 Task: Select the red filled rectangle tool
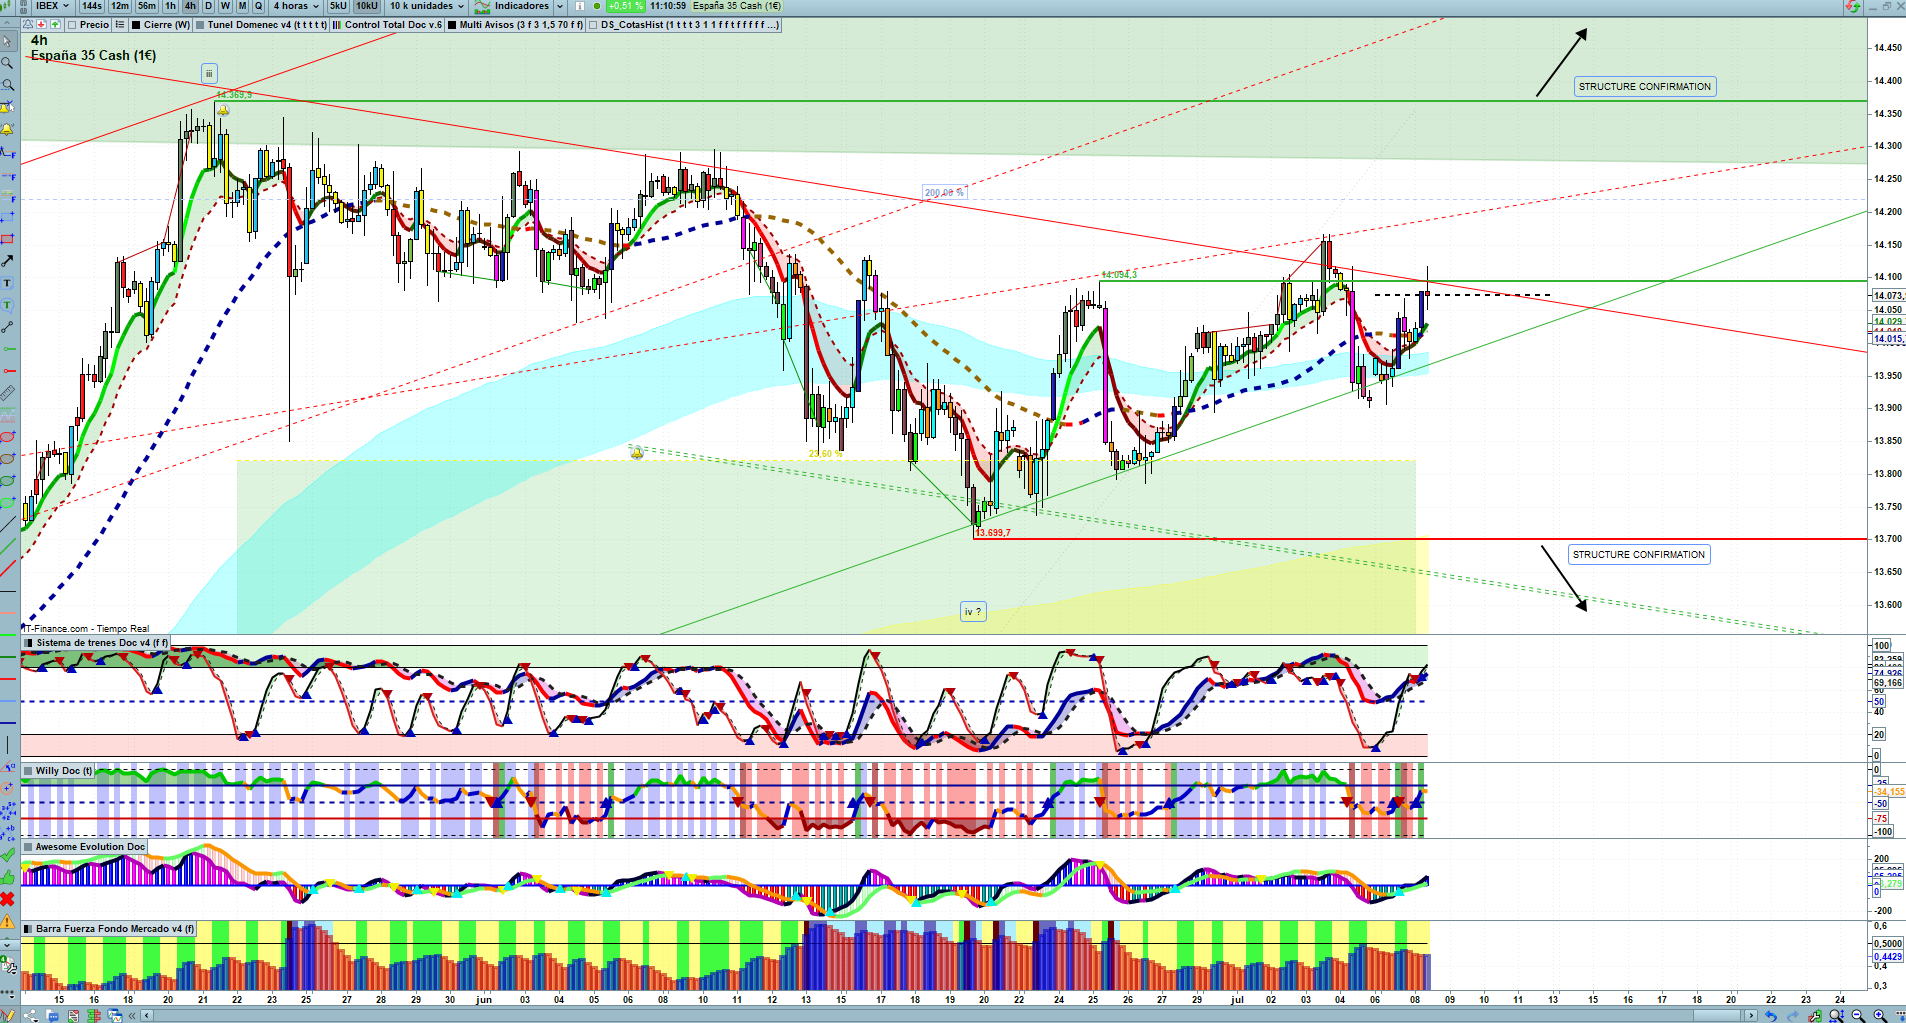click(7, 239)
